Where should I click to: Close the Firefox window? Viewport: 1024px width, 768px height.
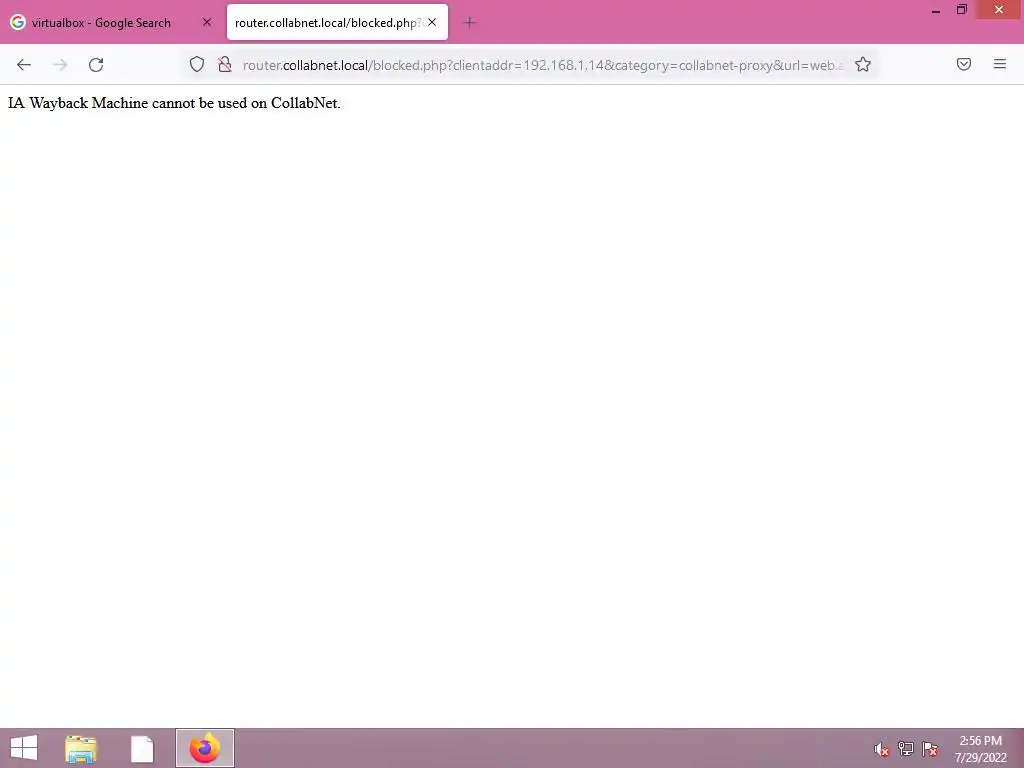click(999, 10)
